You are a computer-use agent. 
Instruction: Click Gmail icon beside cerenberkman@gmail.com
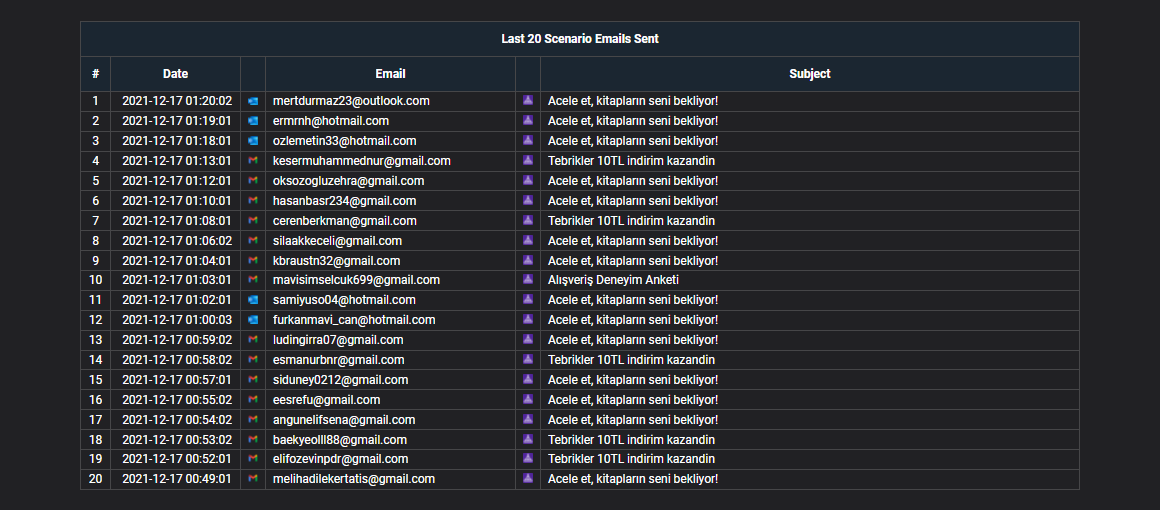[253, 221]
